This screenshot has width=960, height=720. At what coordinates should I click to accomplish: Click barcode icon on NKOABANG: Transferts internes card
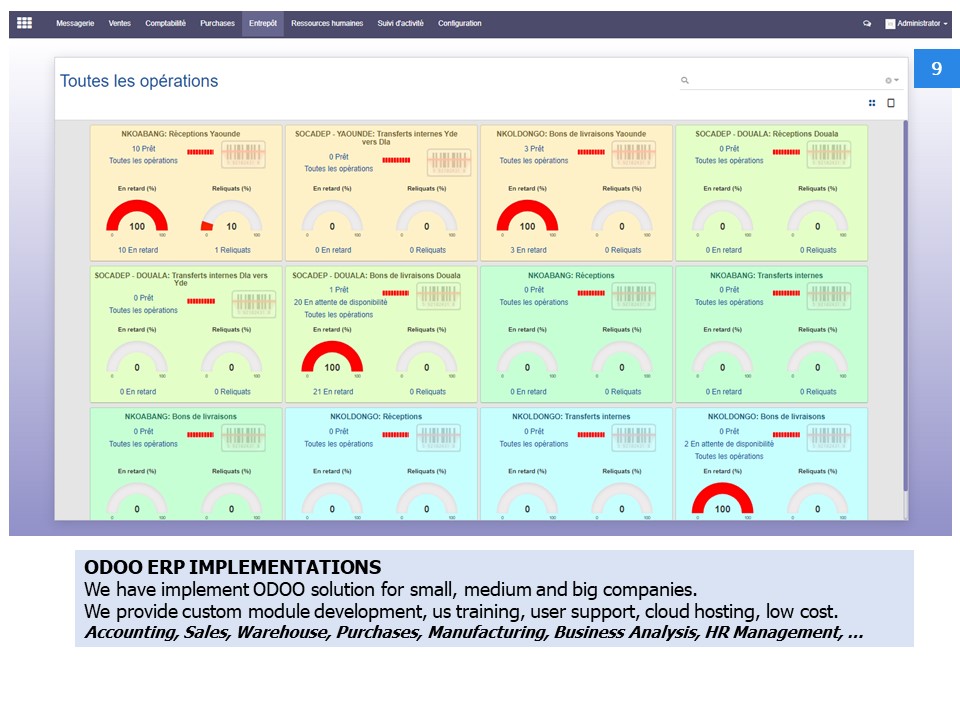pos(829,296)
